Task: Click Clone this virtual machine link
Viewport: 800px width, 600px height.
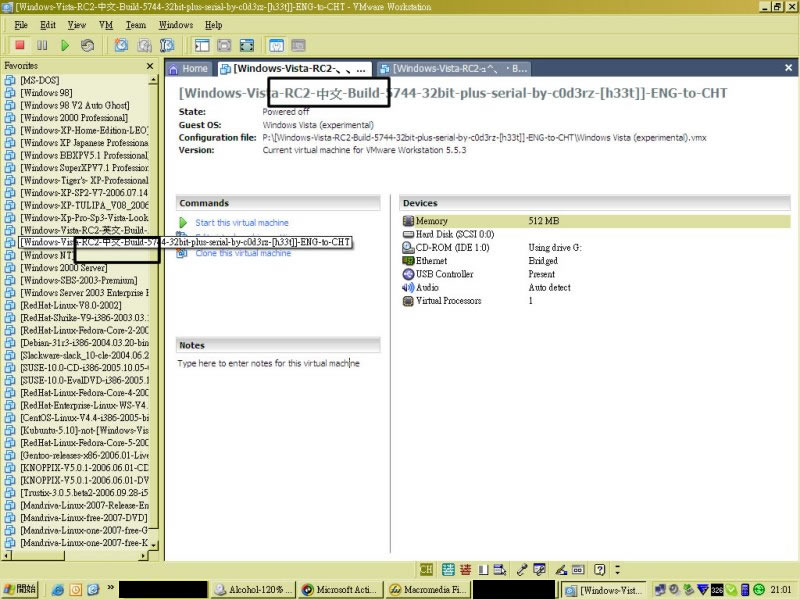Action: [243, 253]
